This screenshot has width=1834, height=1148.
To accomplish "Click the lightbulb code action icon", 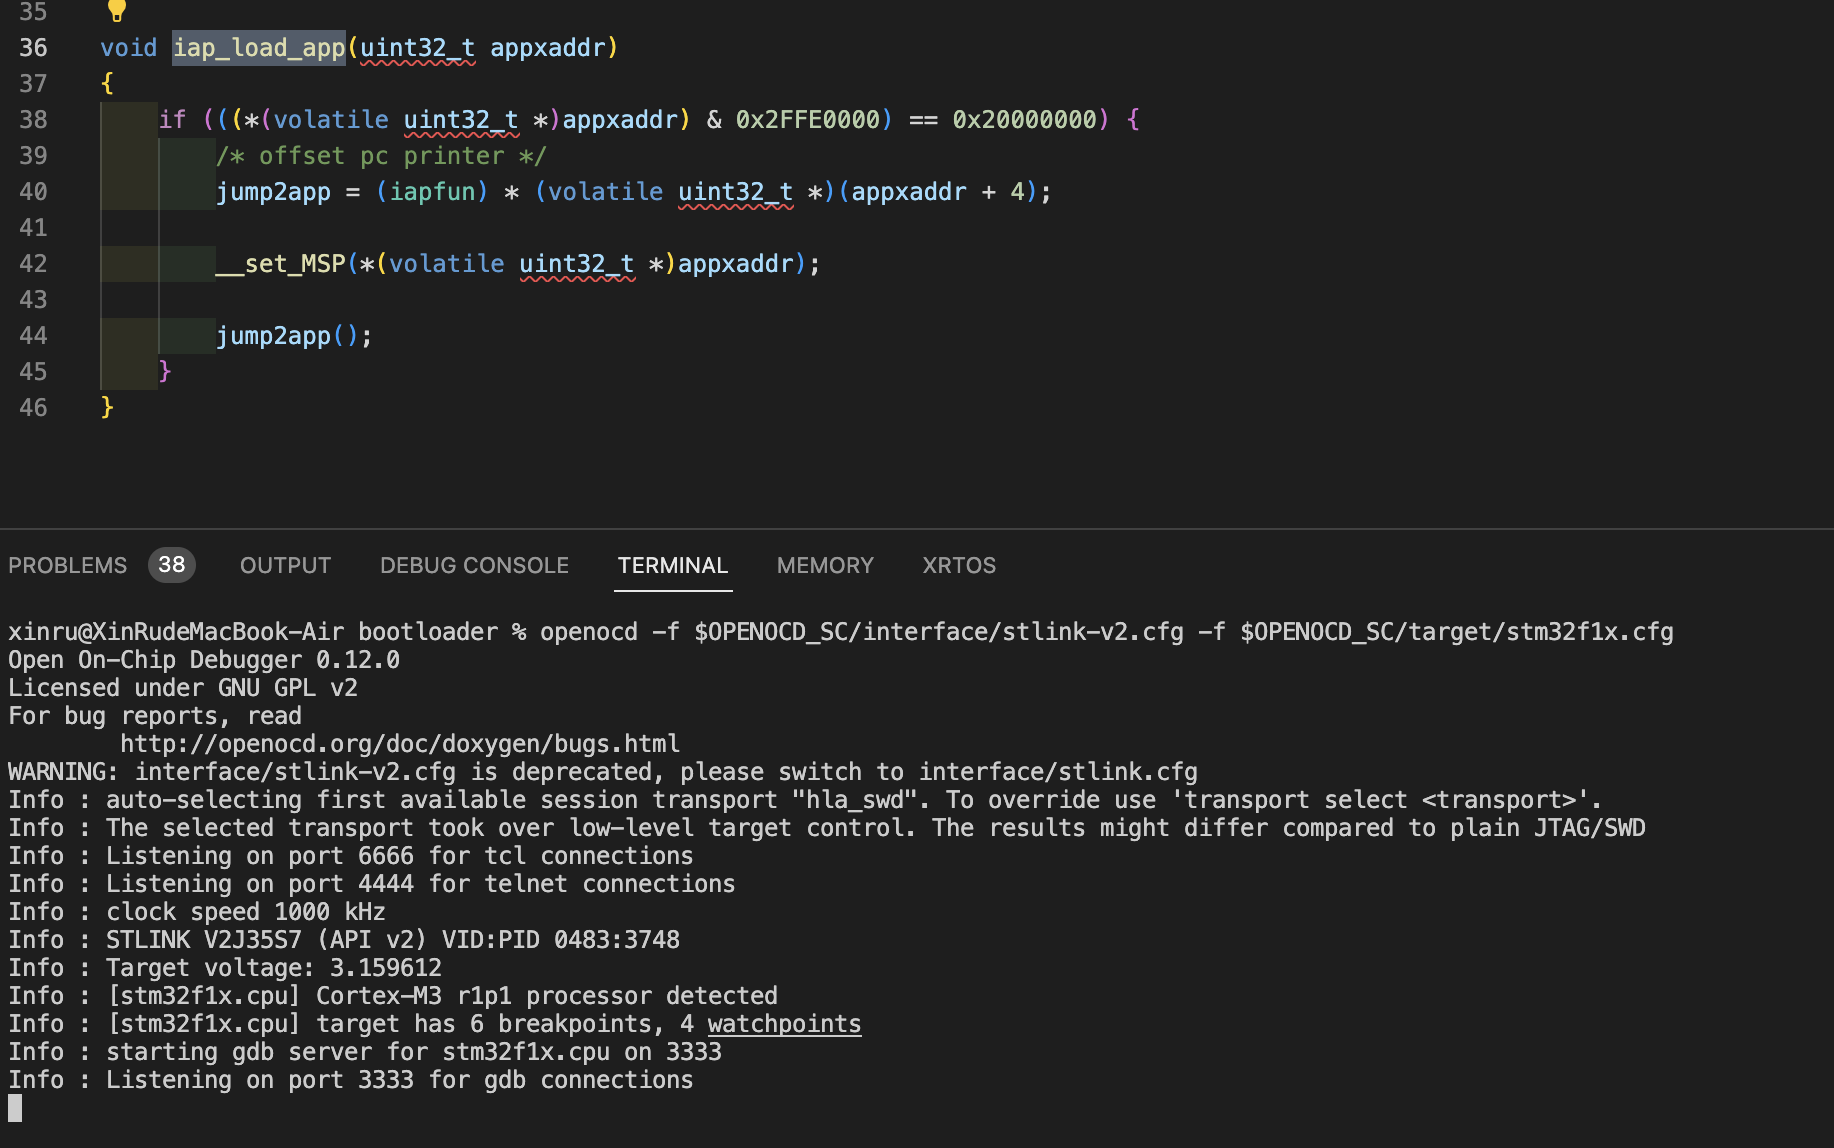I will click(x=116, y=10).
